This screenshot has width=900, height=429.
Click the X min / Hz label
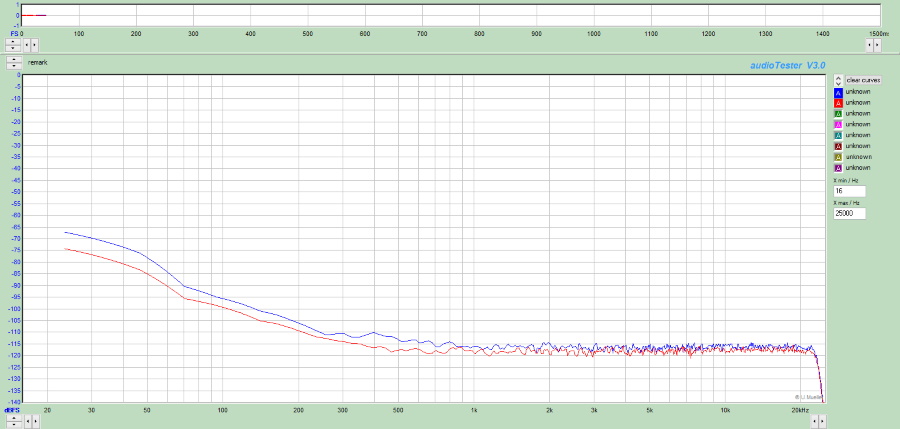tap(846, 180)
